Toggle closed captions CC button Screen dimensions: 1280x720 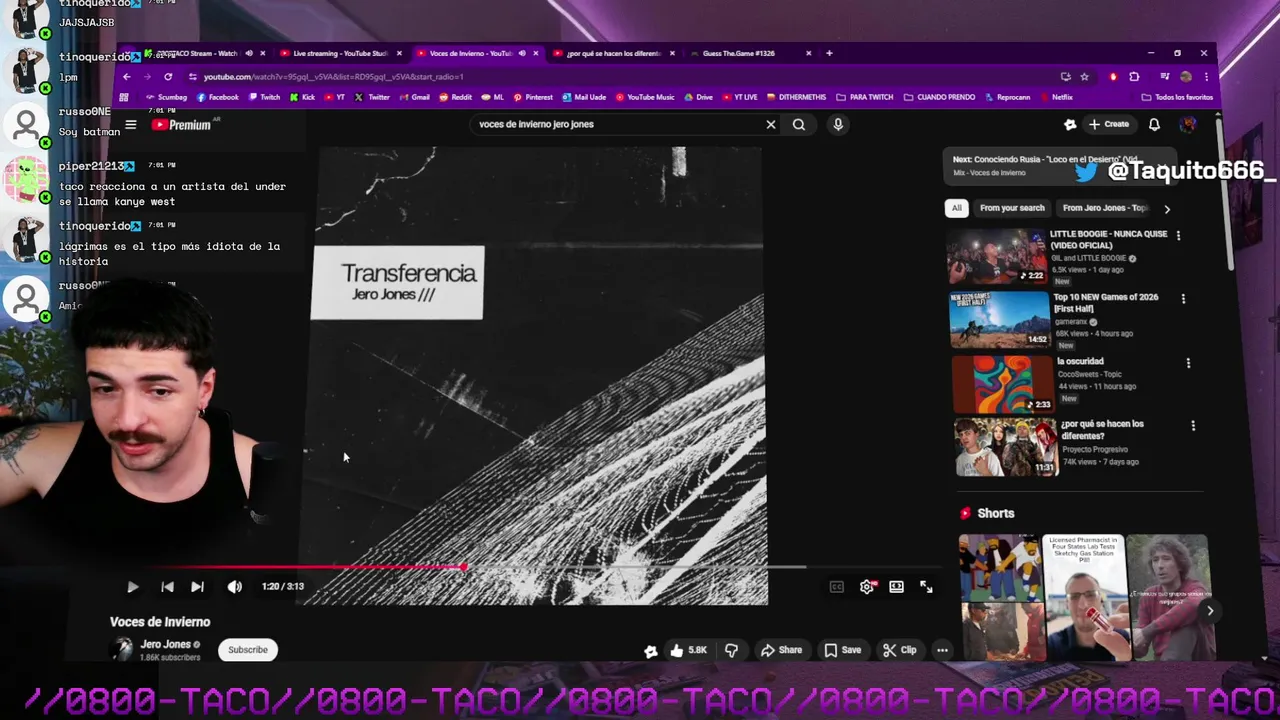coord(837,587)
